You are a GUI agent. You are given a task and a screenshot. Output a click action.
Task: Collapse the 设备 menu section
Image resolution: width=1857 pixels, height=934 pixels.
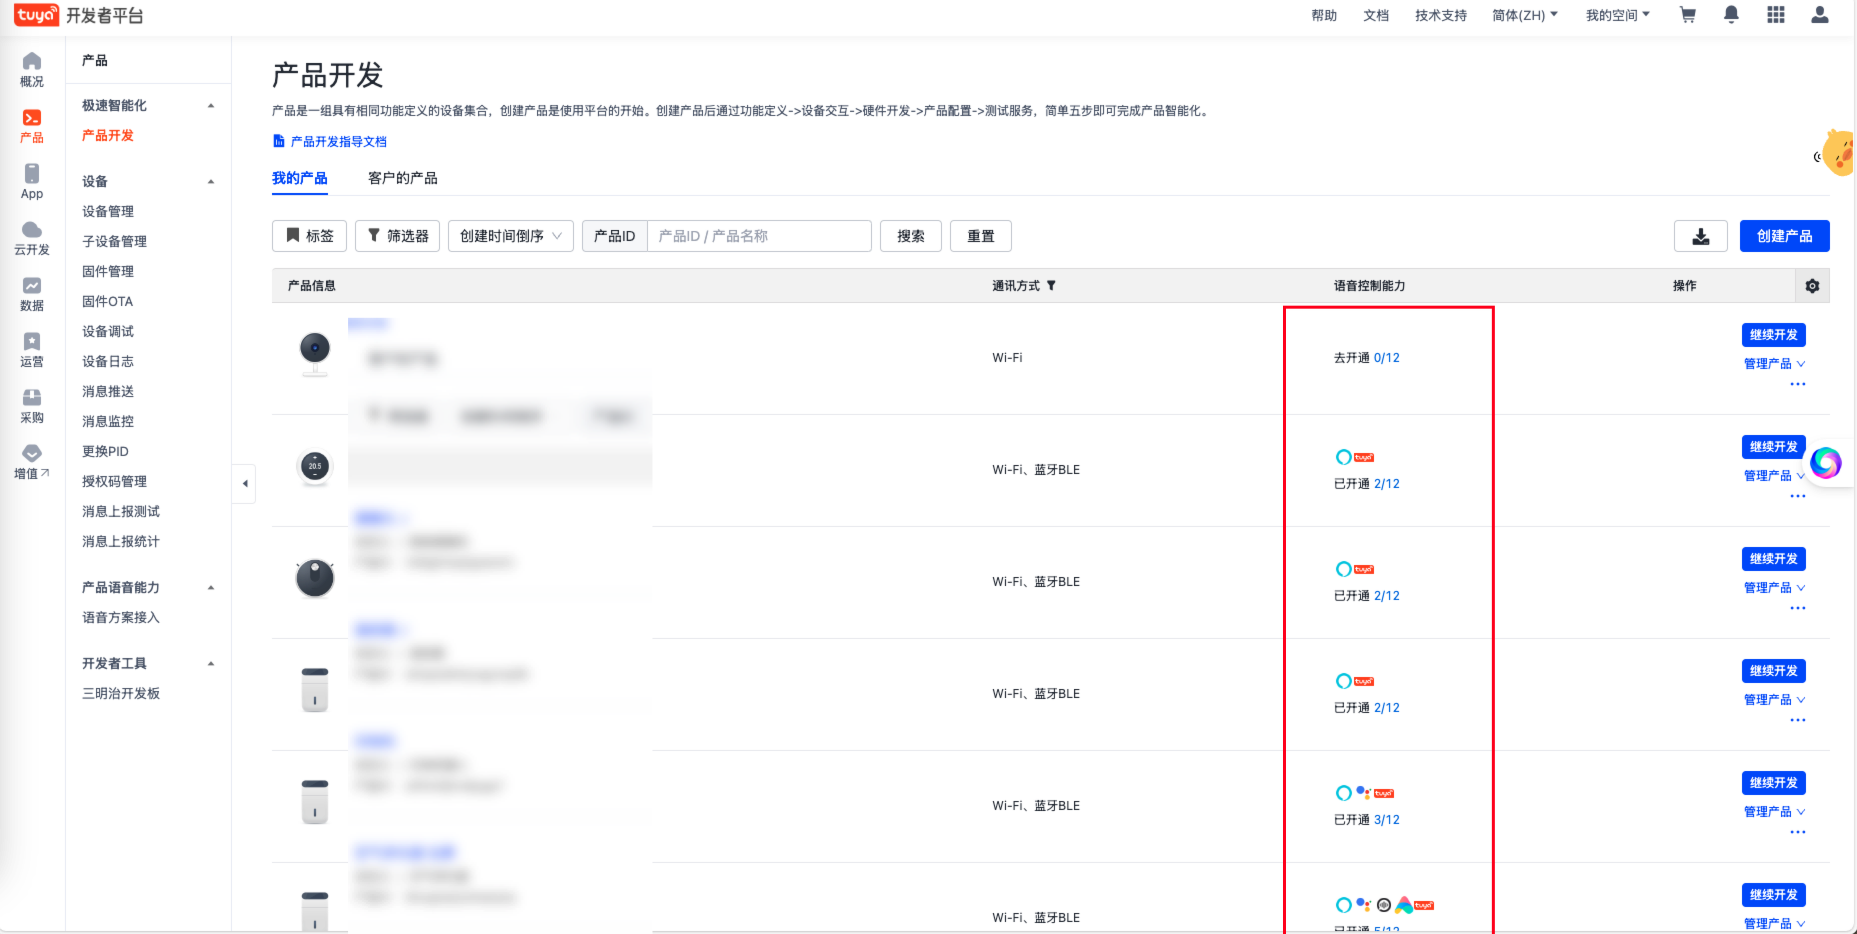[211, 182]
